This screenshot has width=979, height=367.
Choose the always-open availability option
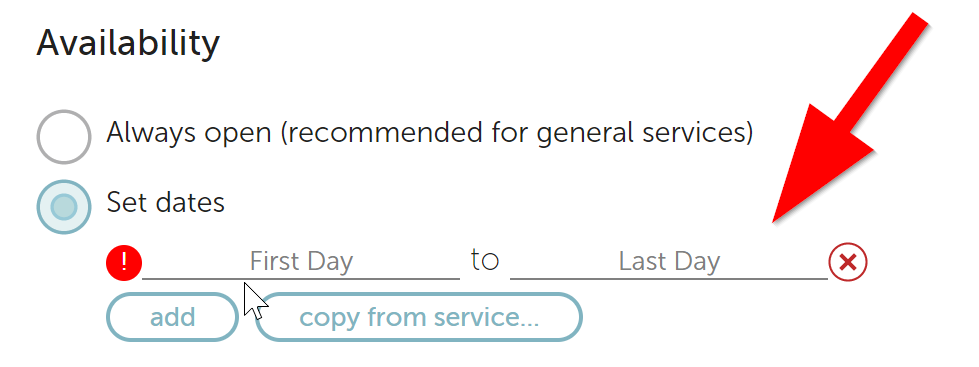pyautogui.click(x=64, y=137)
